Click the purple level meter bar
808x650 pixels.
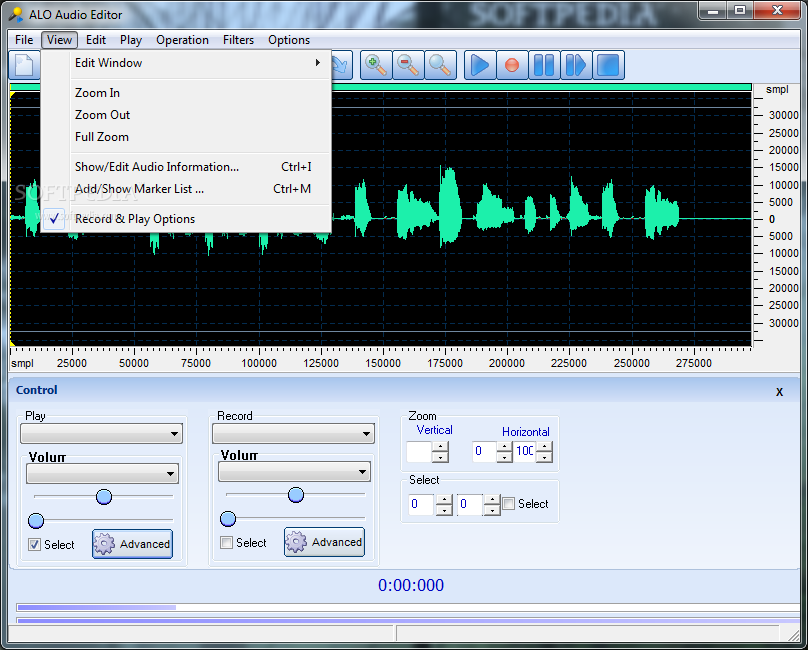[97, 608]
